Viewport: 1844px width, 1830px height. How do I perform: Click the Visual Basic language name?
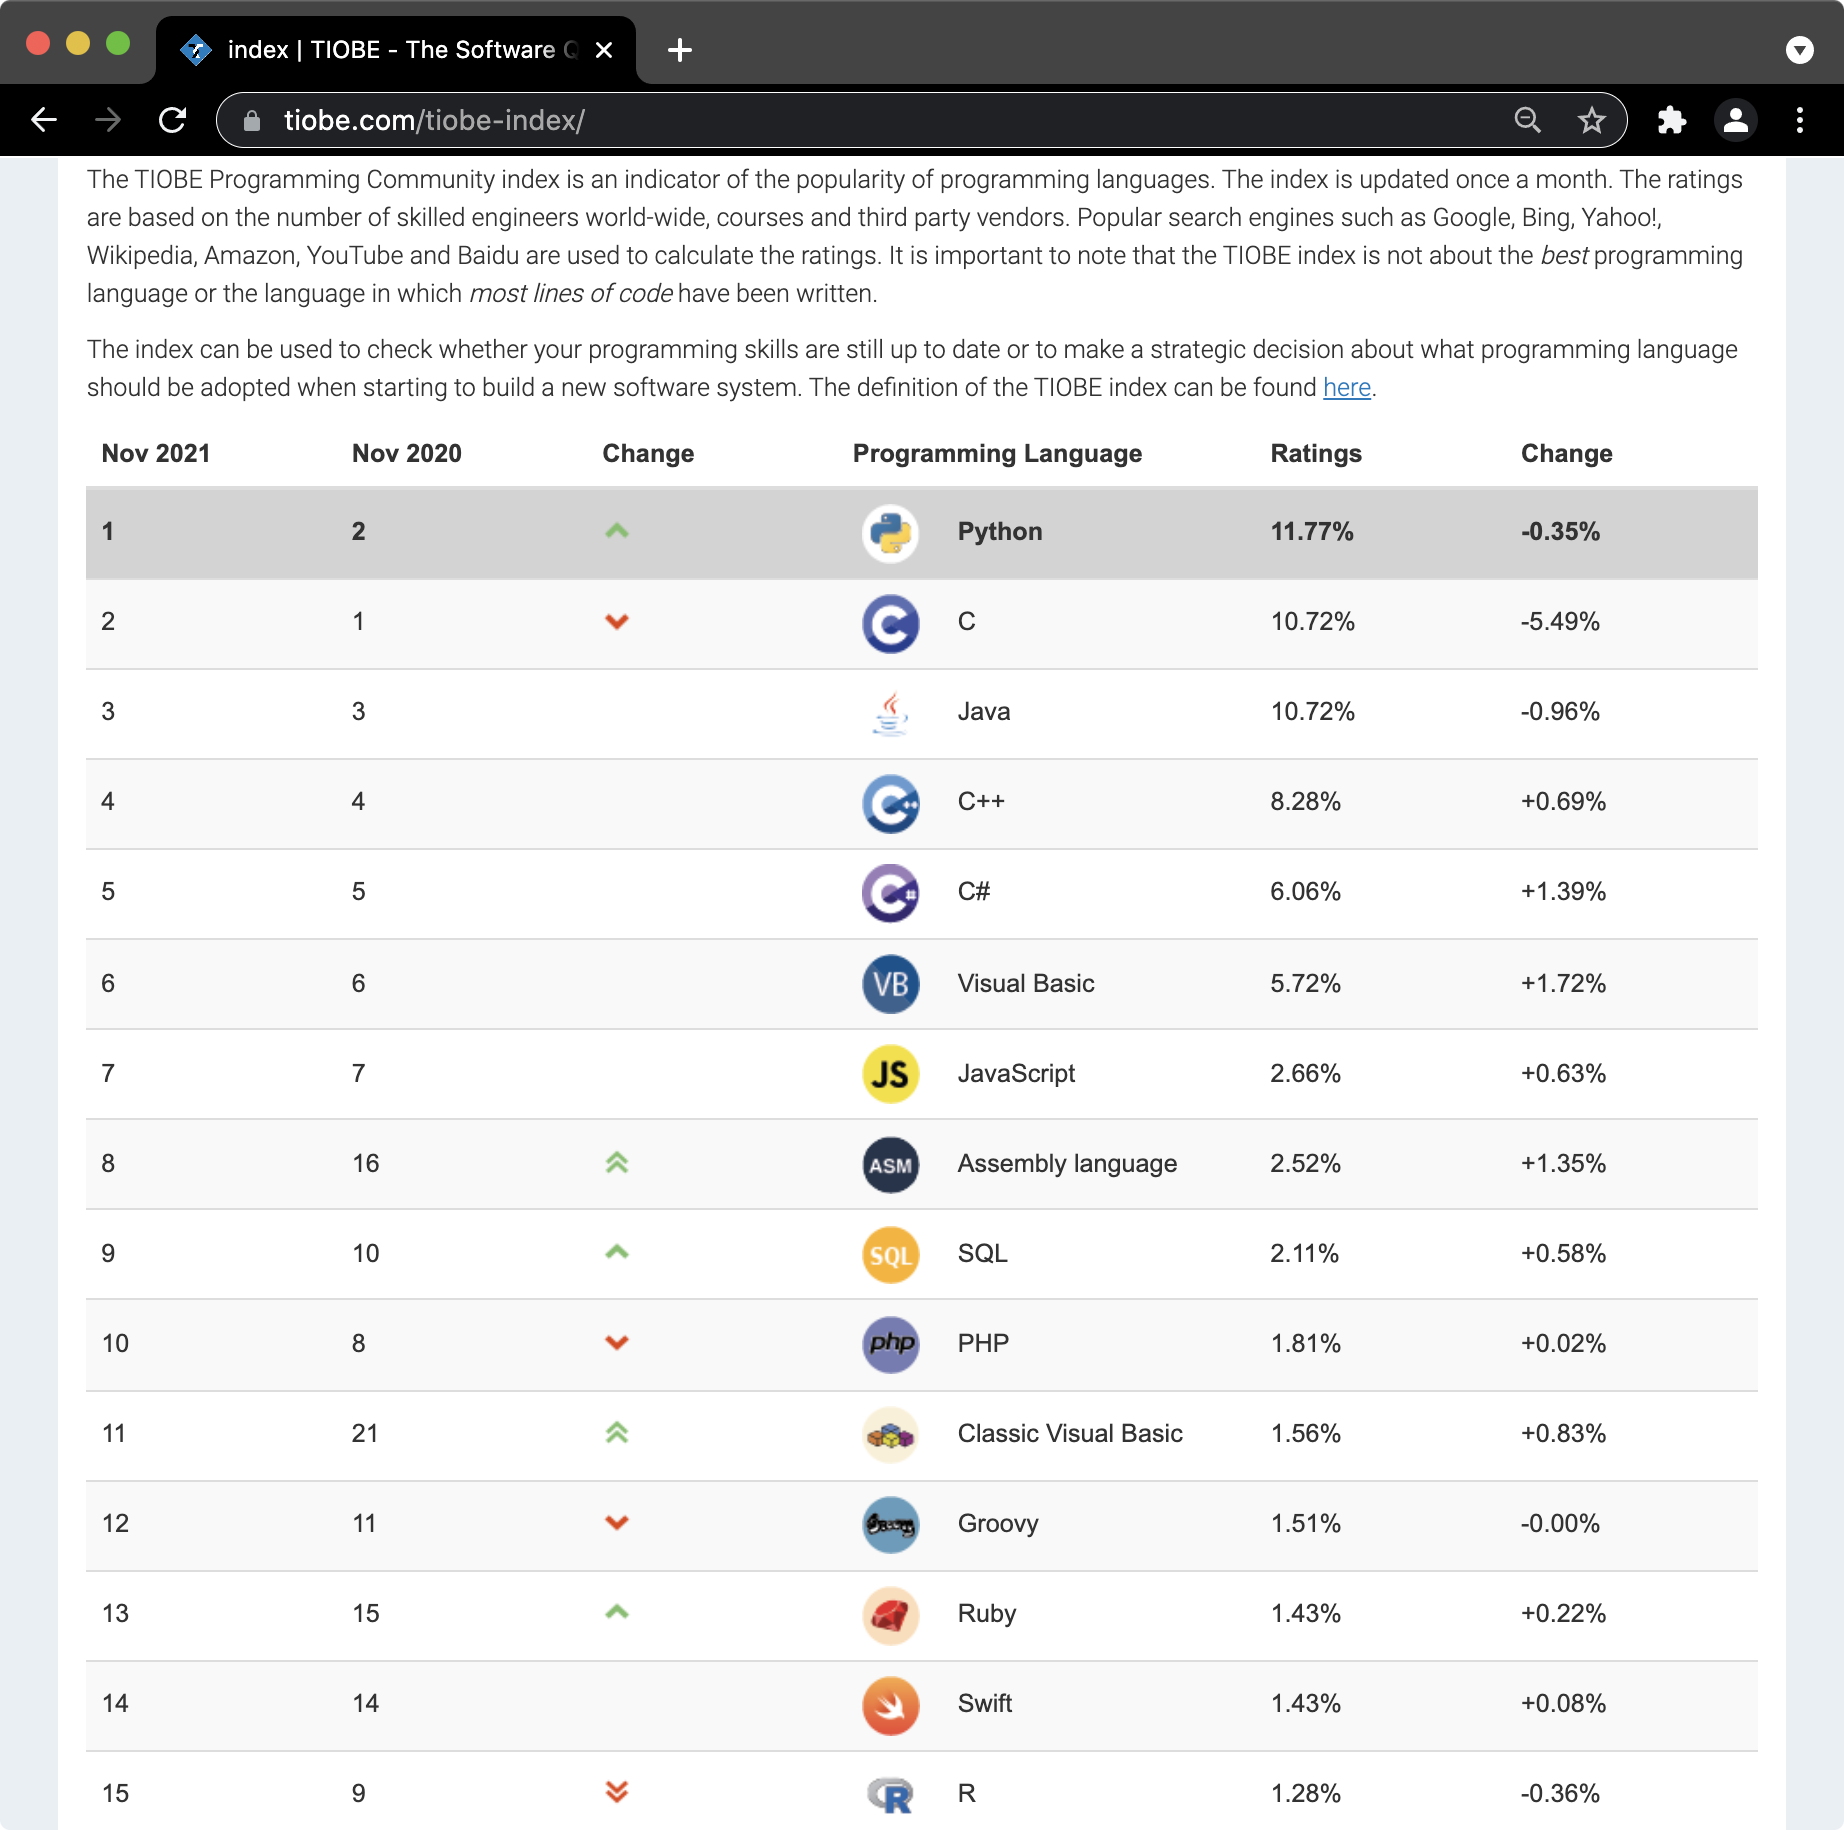point(1026,984)
